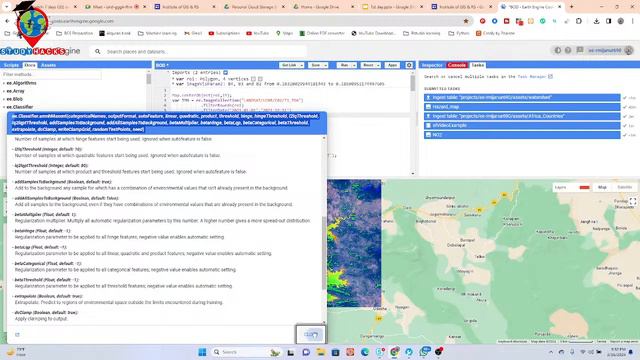Screen dimensions: 640x360
Task: Open the Online PDF converter bookmark
Action: (322, 33)
